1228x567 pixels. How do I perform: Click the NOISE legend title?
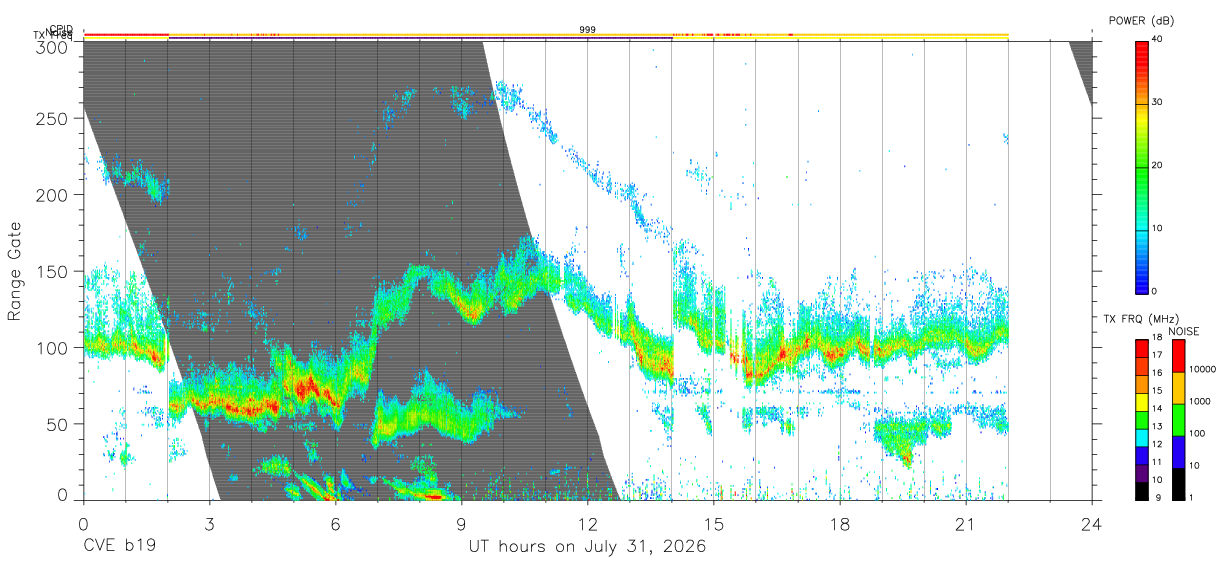pyautogui.click(x=1184, y=331)
